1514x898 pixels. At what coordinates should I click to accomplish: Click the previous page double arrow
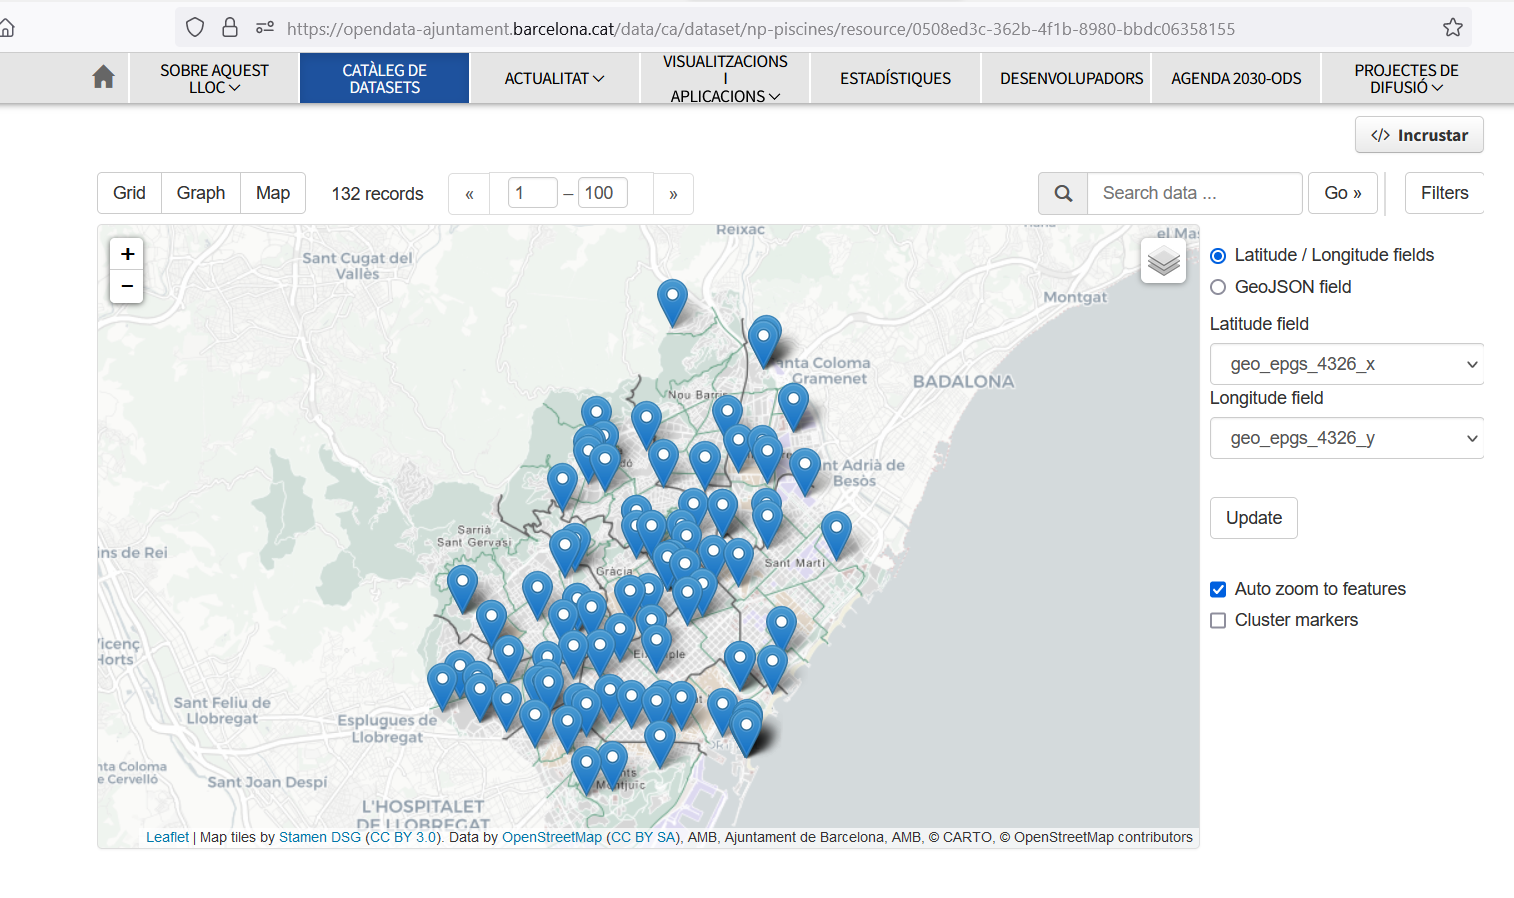point(469,194)
